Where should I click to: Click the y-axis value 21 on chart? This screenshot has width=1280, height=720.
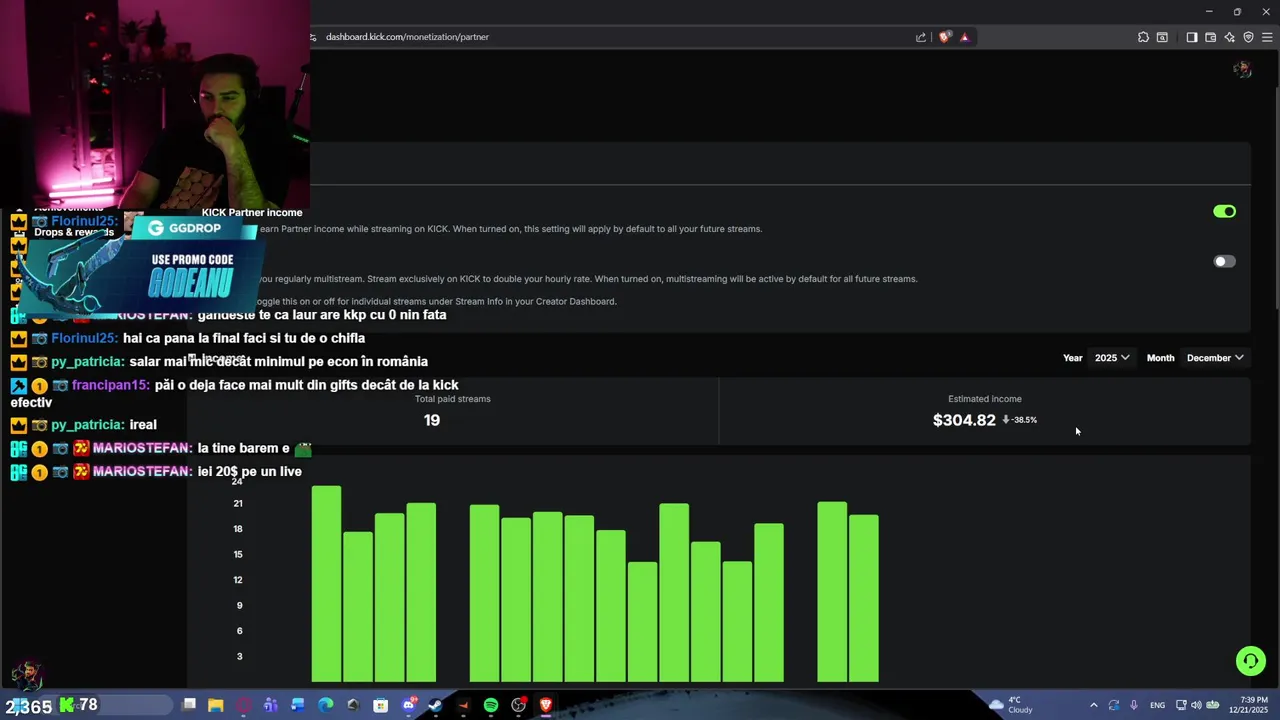click(x=238, y=504)
